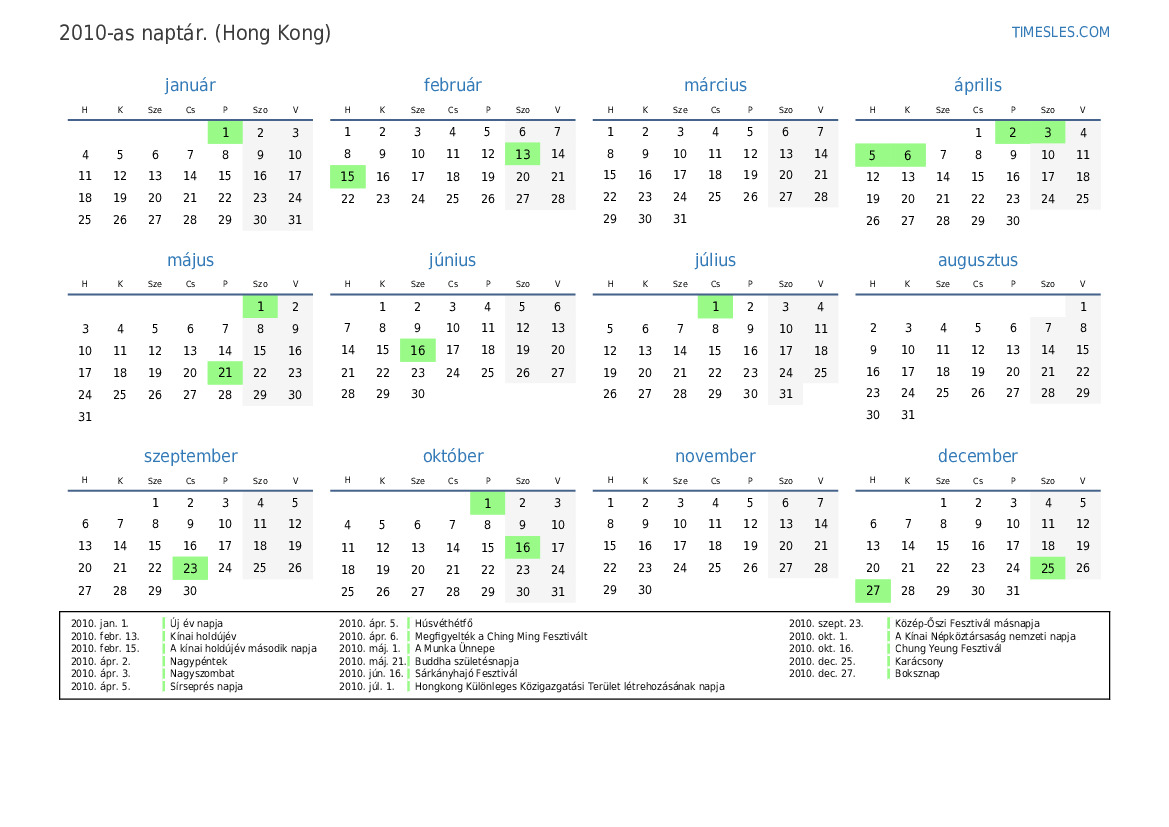Click highlighted day 2 in április

click(1012, 133)
